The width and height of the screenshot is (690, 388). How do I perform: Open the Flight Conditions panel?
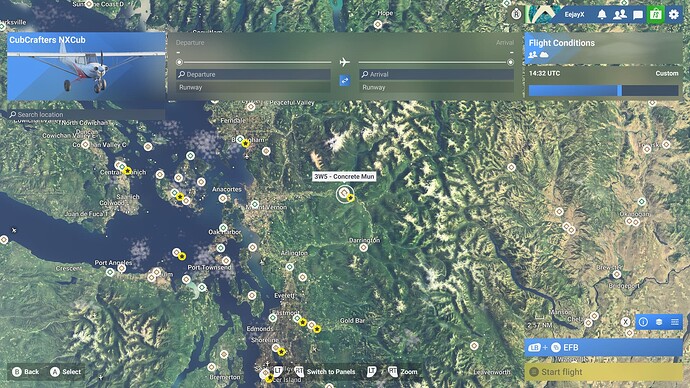[603, 48]
